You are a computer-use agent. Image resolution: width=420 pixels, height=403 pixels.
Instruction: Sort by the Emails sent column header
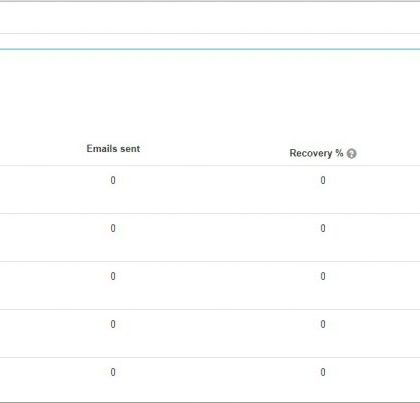tap(113, 149)
